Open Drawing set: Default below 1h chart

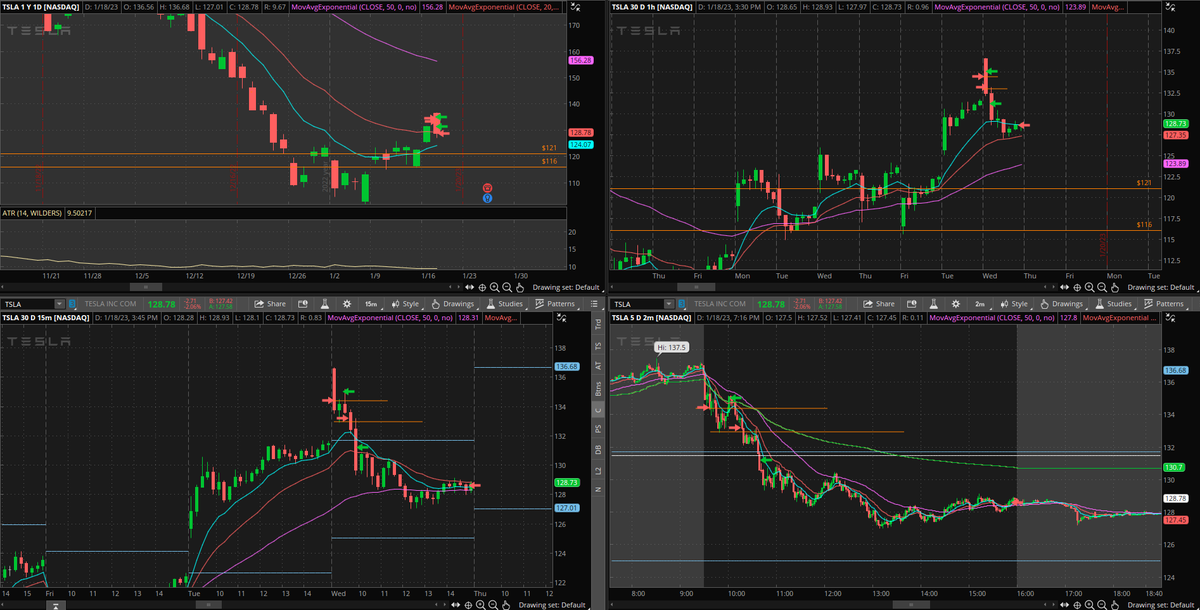tap(1161, 286)
